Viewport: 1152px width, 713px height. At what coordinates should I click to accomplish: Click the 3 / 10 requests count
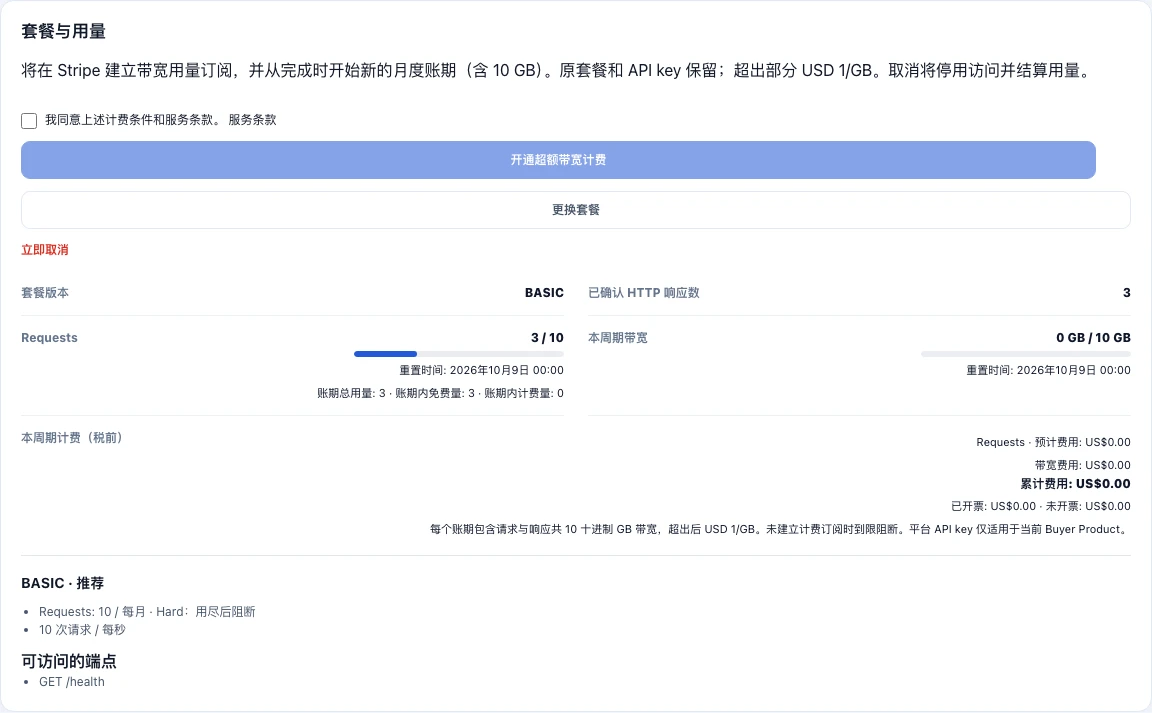547,337
